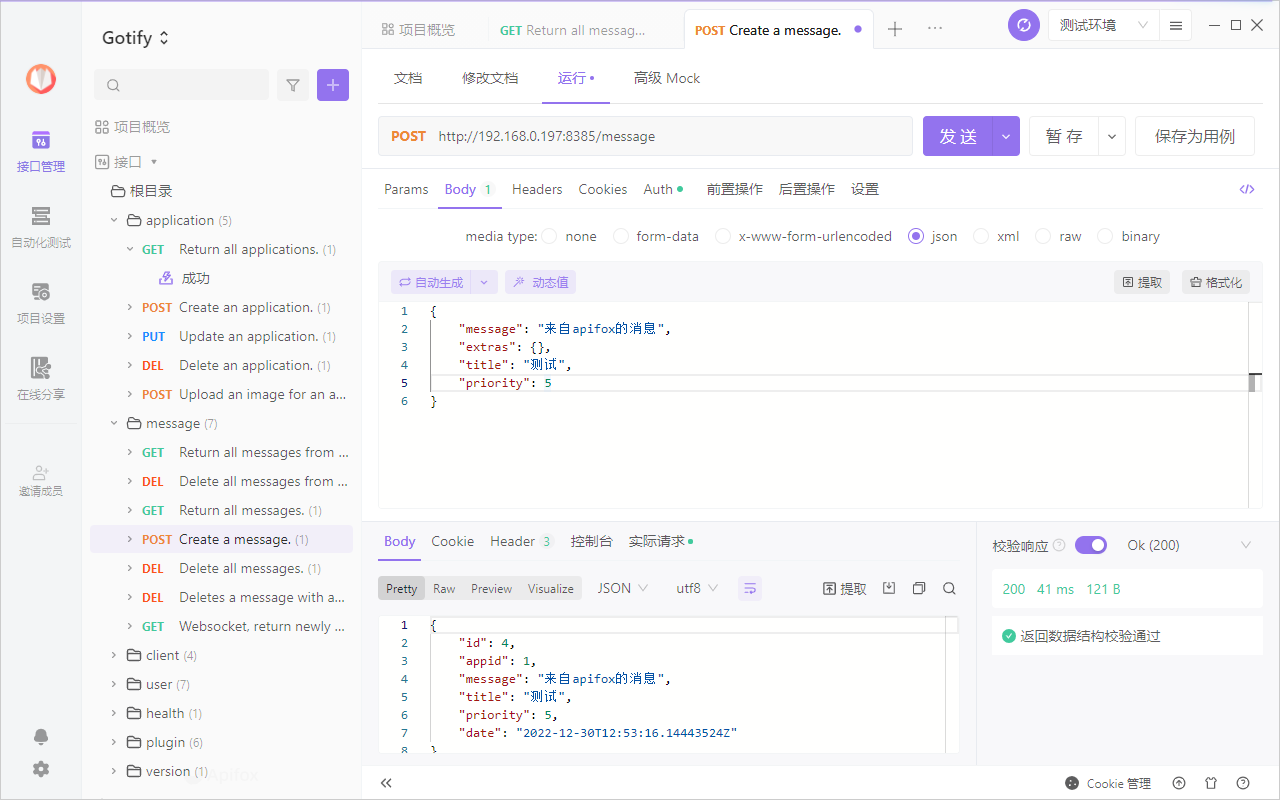This screenshot has height=800, width=1280.
Task: Open the Gotify project switcher
Action: (136, 38)
